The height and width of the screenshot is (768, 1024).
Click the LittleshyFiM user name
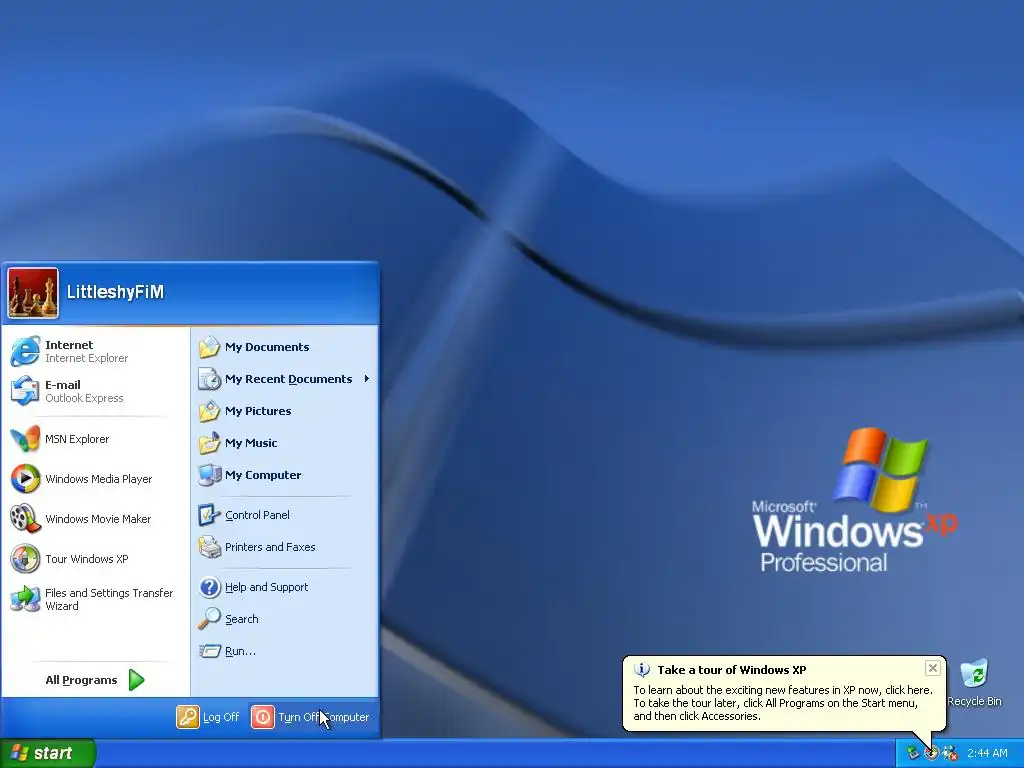point(115,292)
